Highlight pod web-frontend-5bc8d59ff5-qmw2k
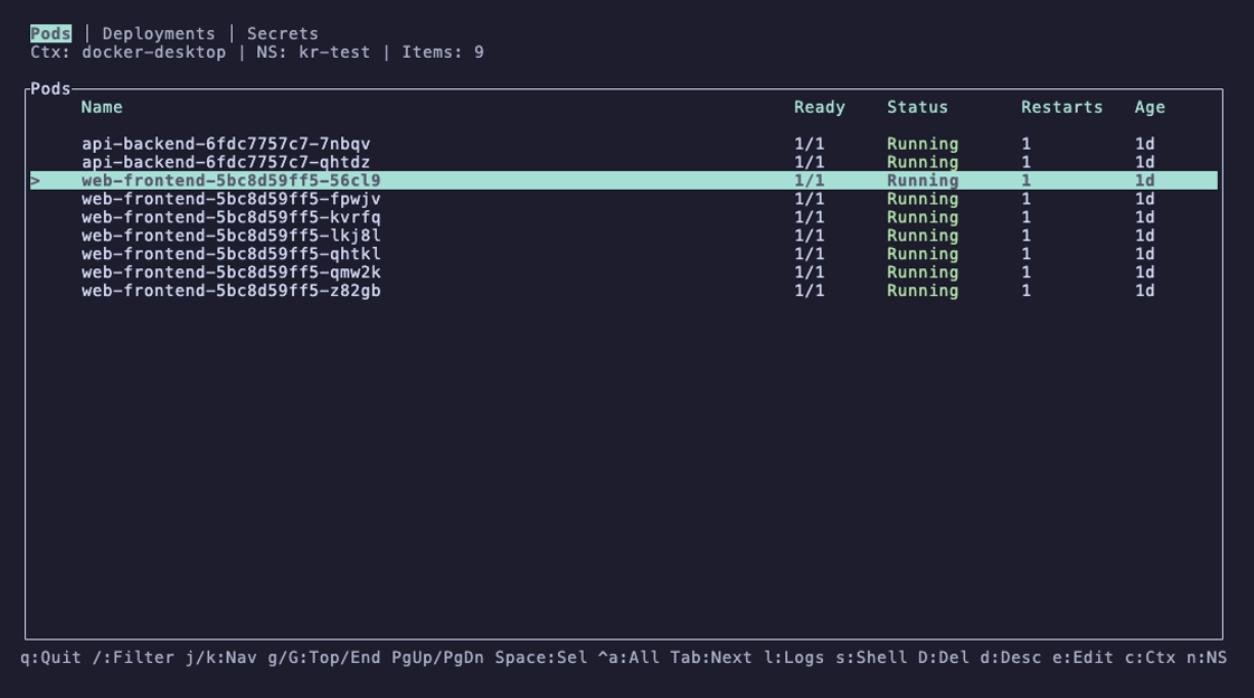 pos(230,272)
